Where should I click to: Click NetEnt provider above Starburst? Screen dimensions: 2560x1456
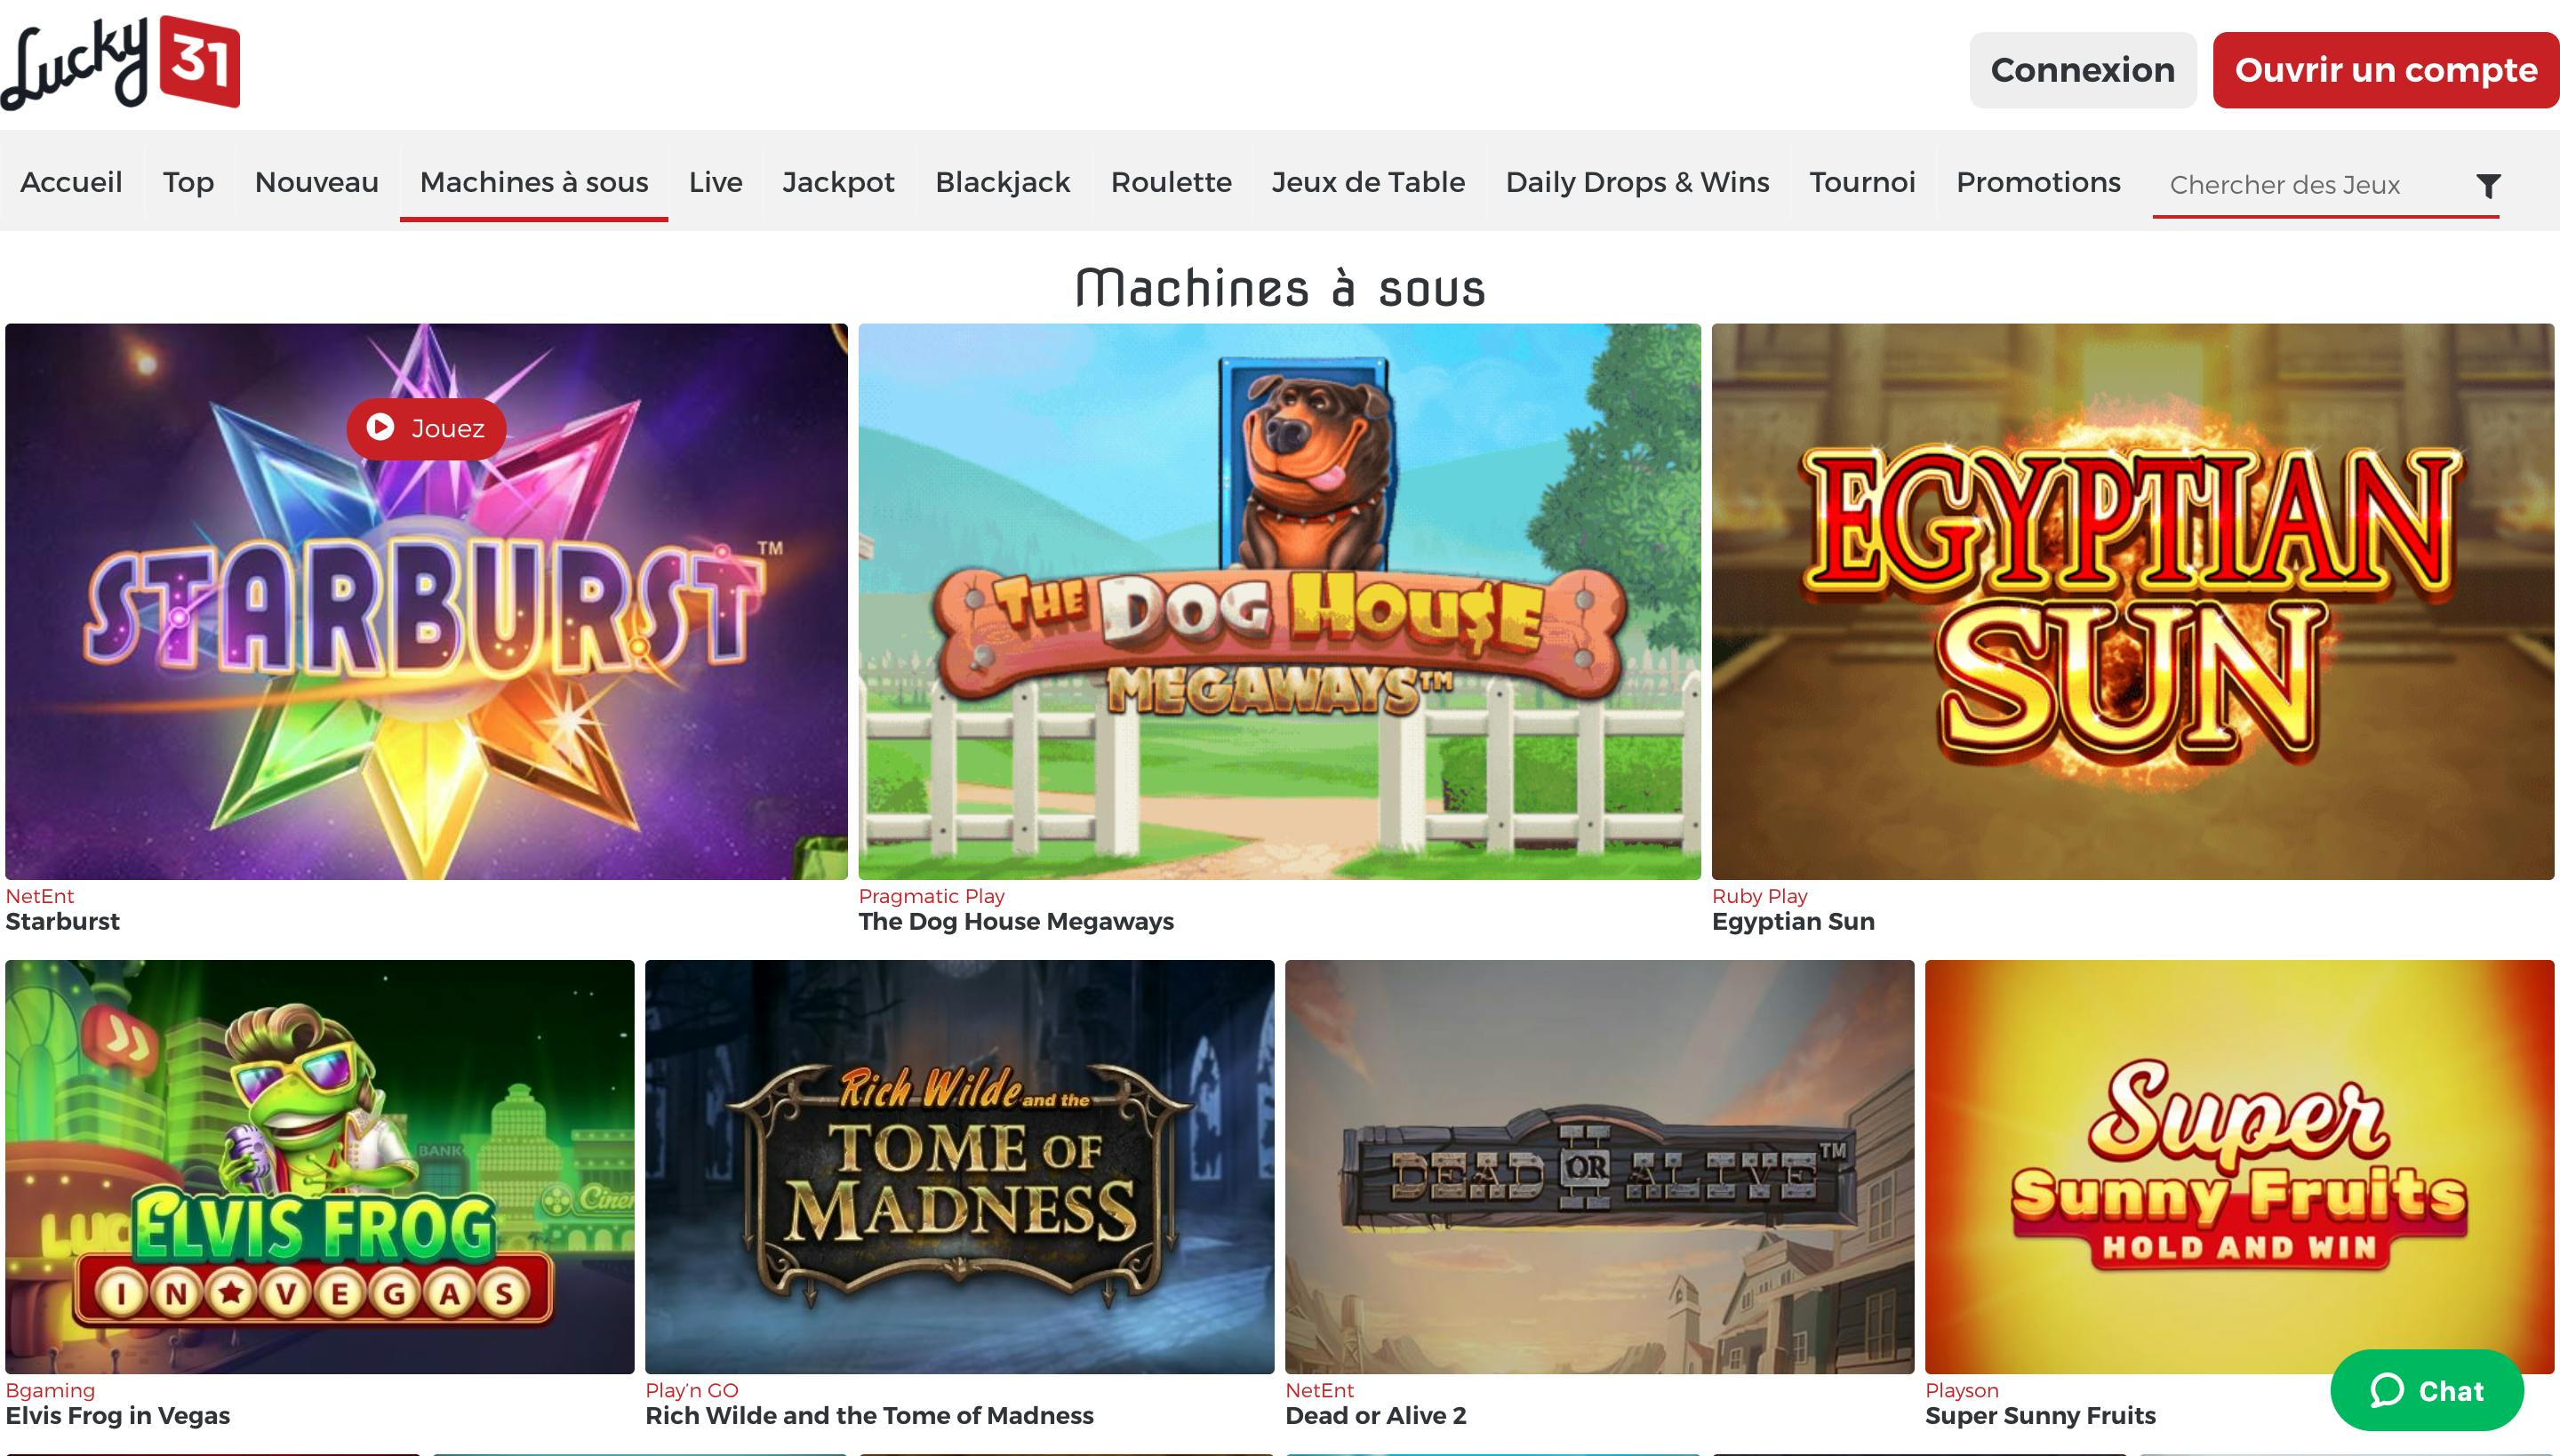(x=40, y=896)
